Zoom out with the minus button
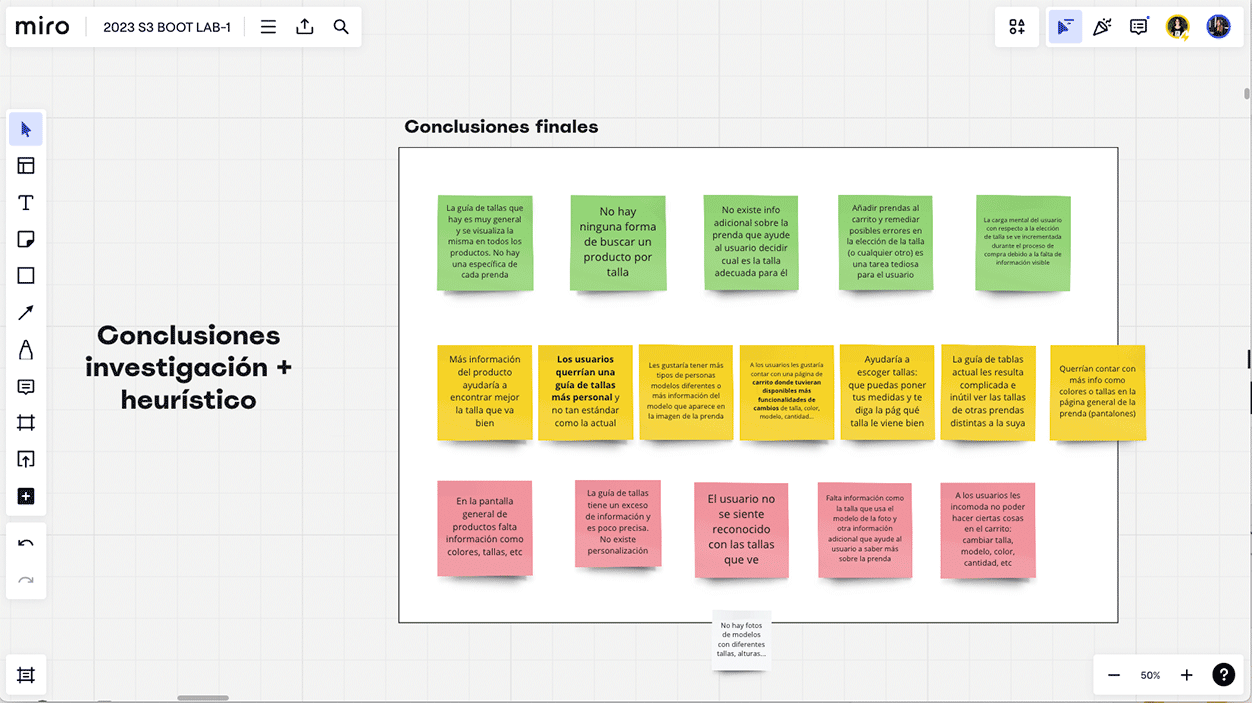Screen dimensions: 1252x703 1114,675
